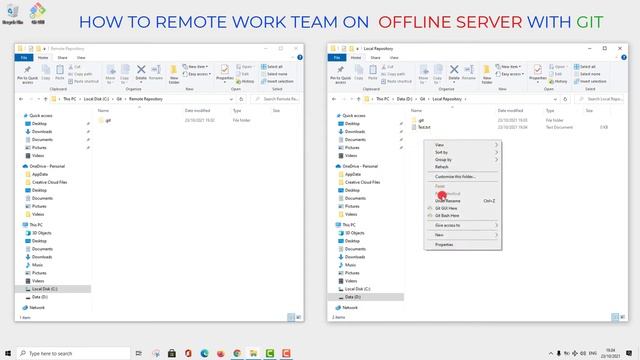The width and height of the screenshot is (640, 360).
Task: Open File tab in Local Repository window
Action: coord(337,58)
